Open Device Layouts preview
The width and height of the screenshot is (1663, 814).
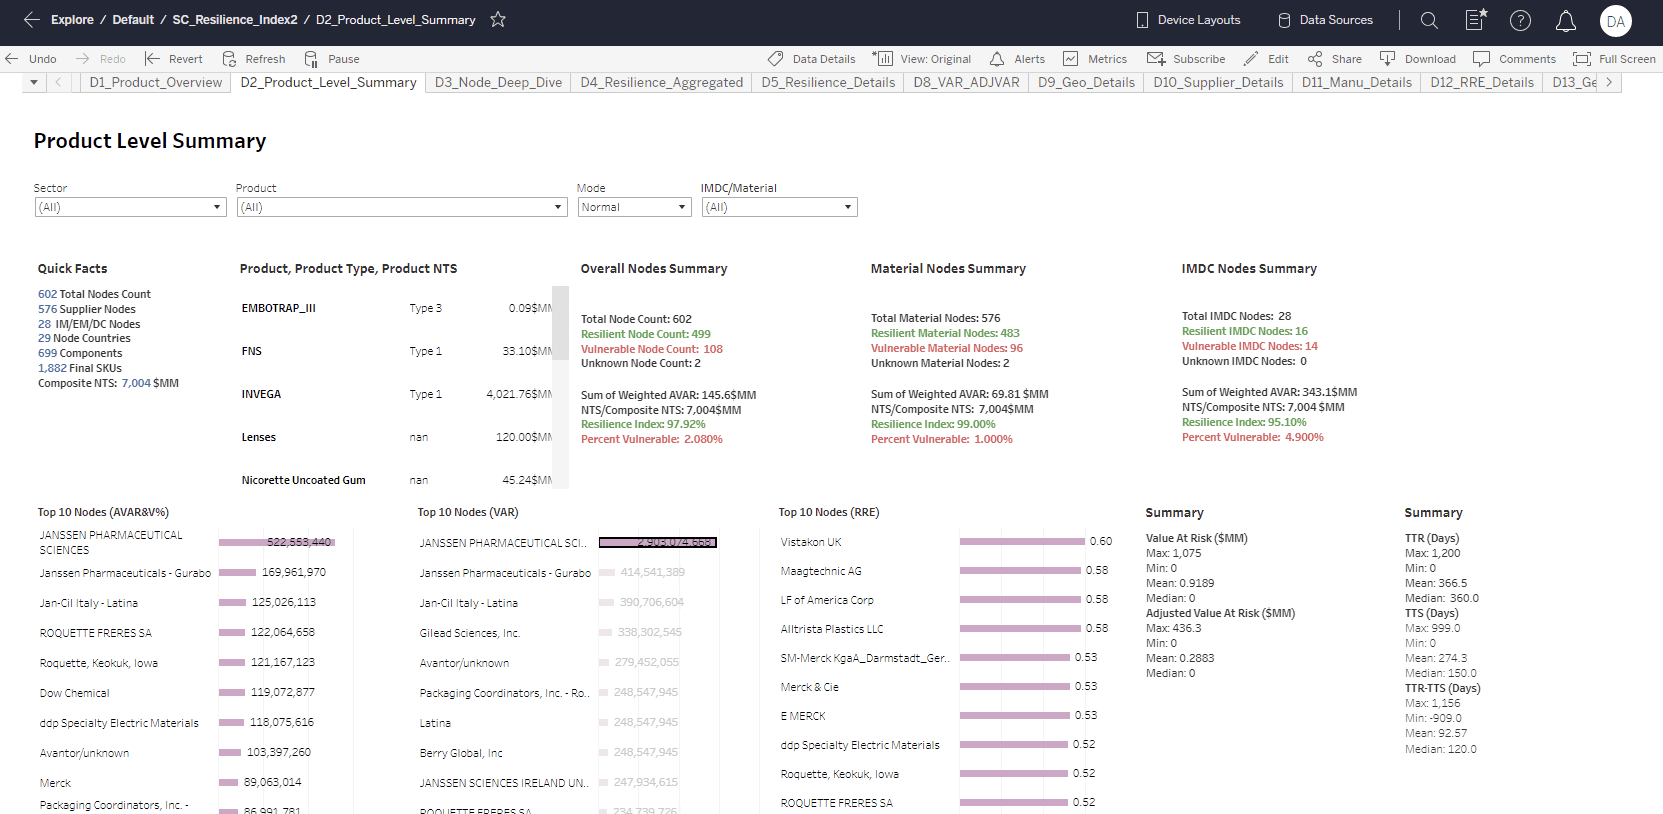tap(1188, 20)
